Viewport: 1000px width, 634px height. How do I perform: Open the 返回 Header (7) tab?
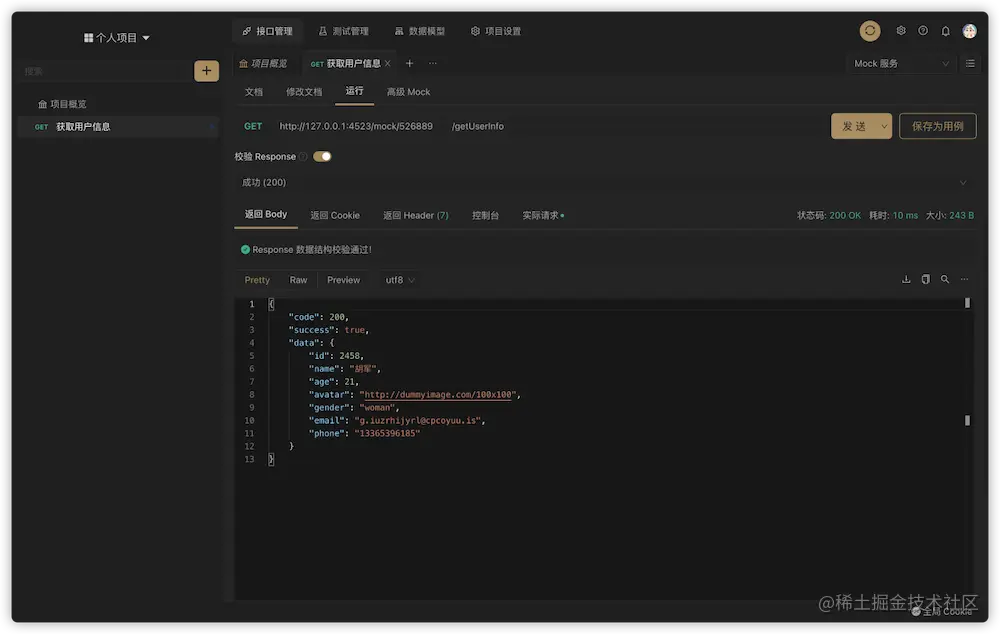[415, 214]
